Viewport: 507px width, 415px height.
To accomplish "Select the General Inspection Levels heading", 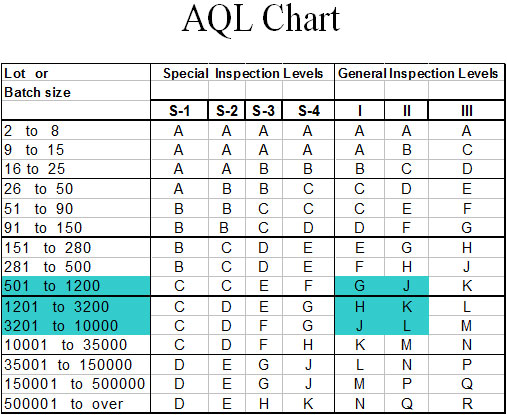I will pyautogui.click(x=418, y=73).
